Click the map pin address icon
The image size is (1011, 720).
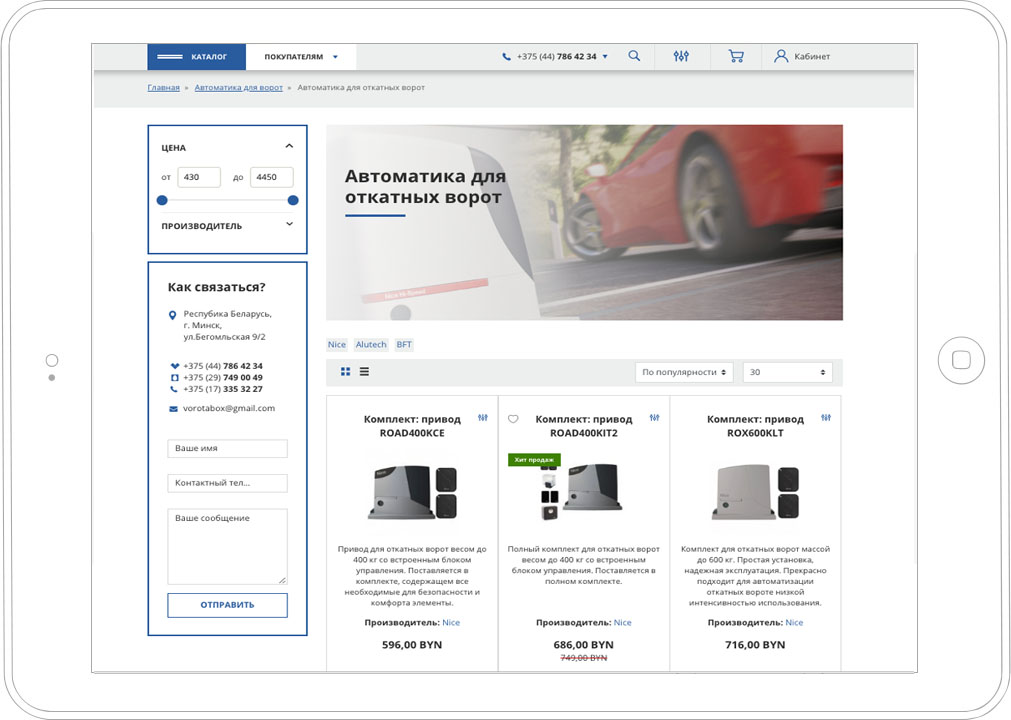tap(172, 315)
